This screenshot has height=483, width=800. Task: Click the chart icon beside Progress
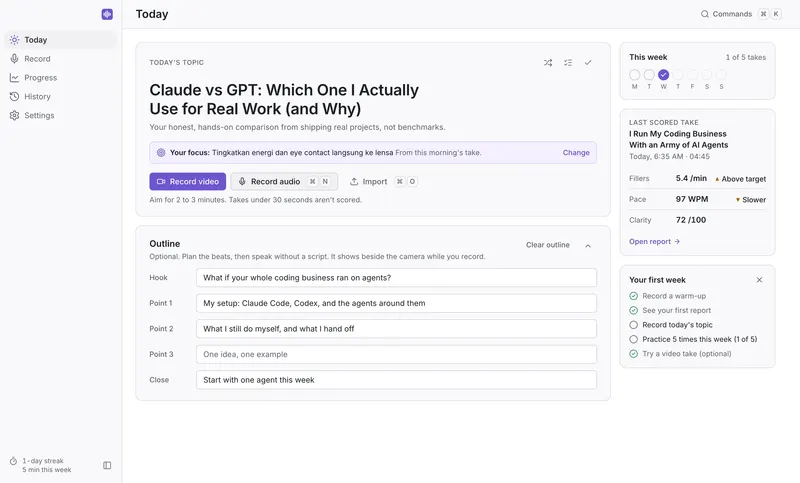click(x=14, y=78)
